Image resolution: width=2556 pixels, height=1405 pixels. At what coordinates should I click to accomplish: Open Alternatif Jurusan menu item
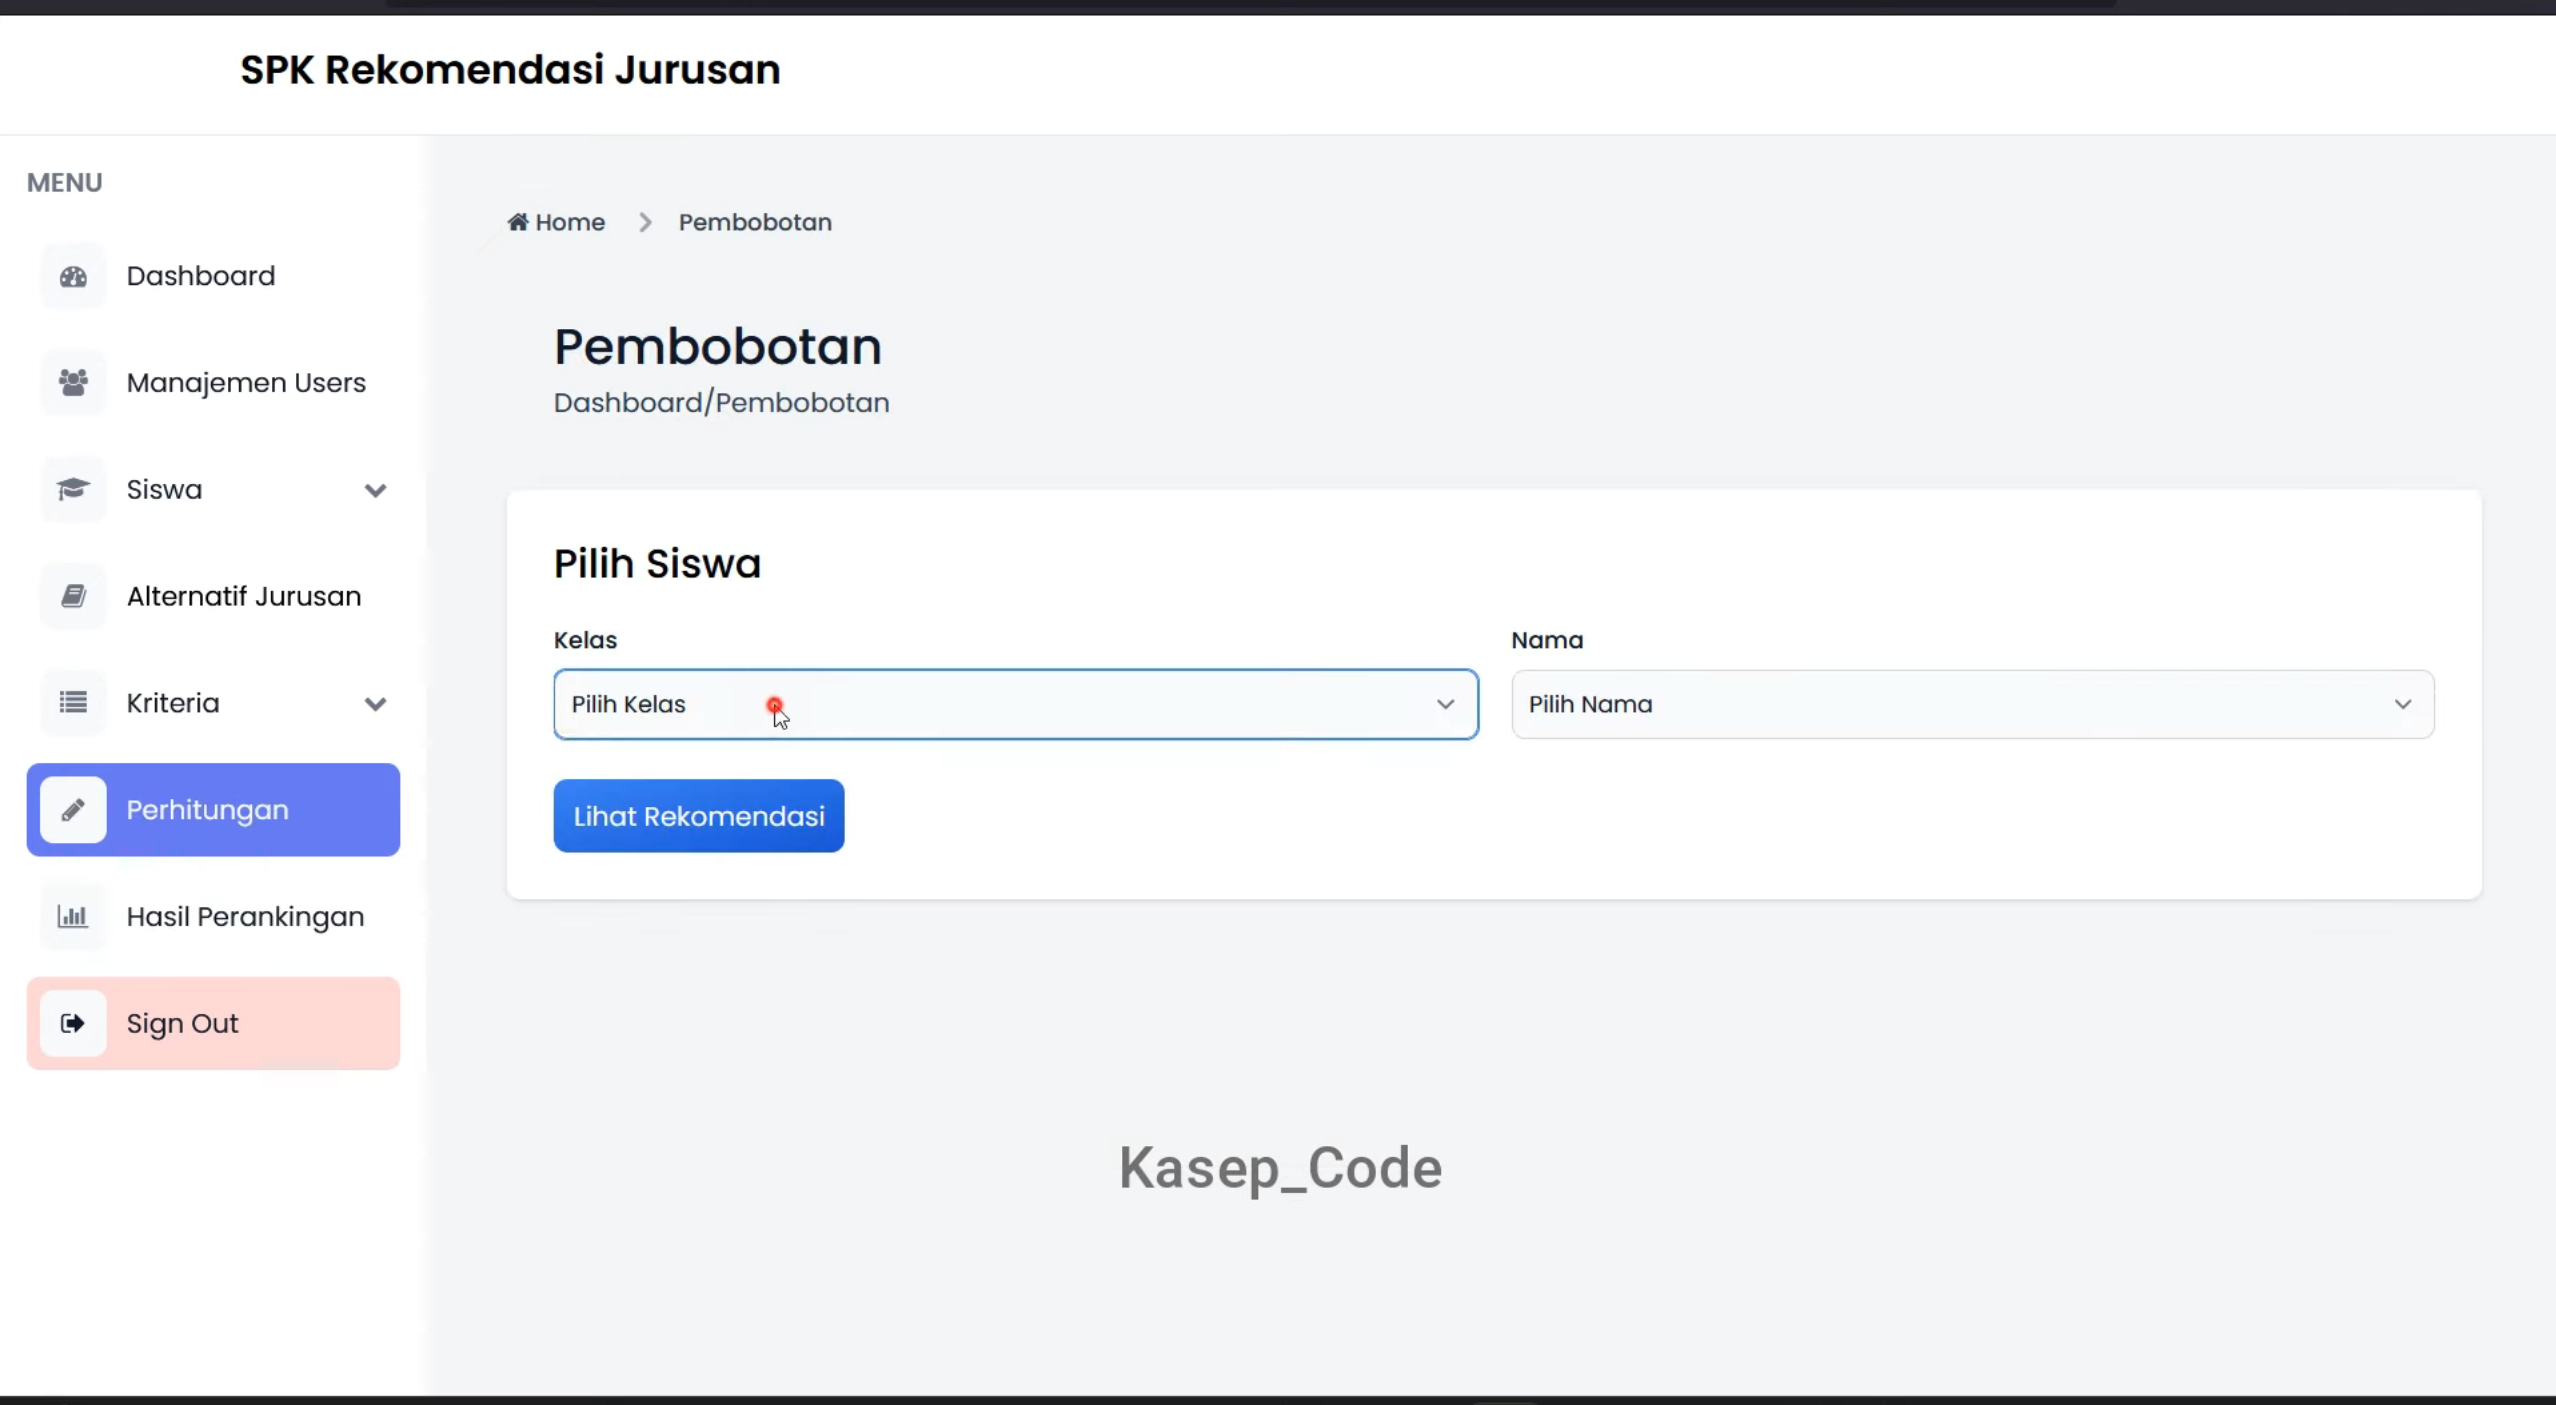tap(213, 596)
